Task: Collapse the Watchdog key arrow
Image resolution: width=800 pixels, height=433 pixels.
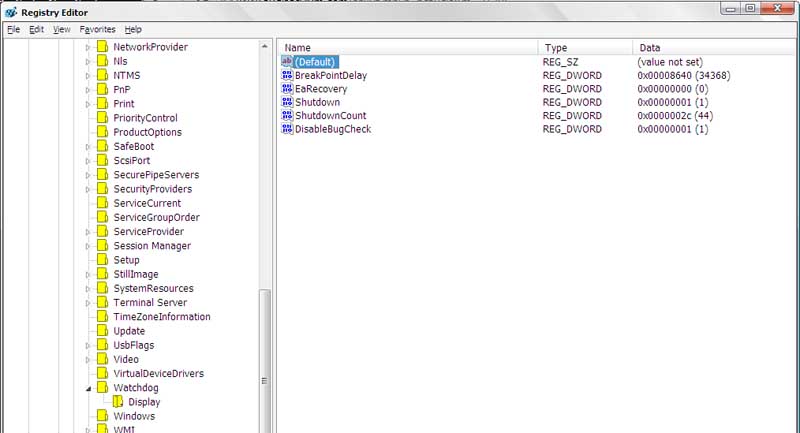Action: tap(88, 389)
